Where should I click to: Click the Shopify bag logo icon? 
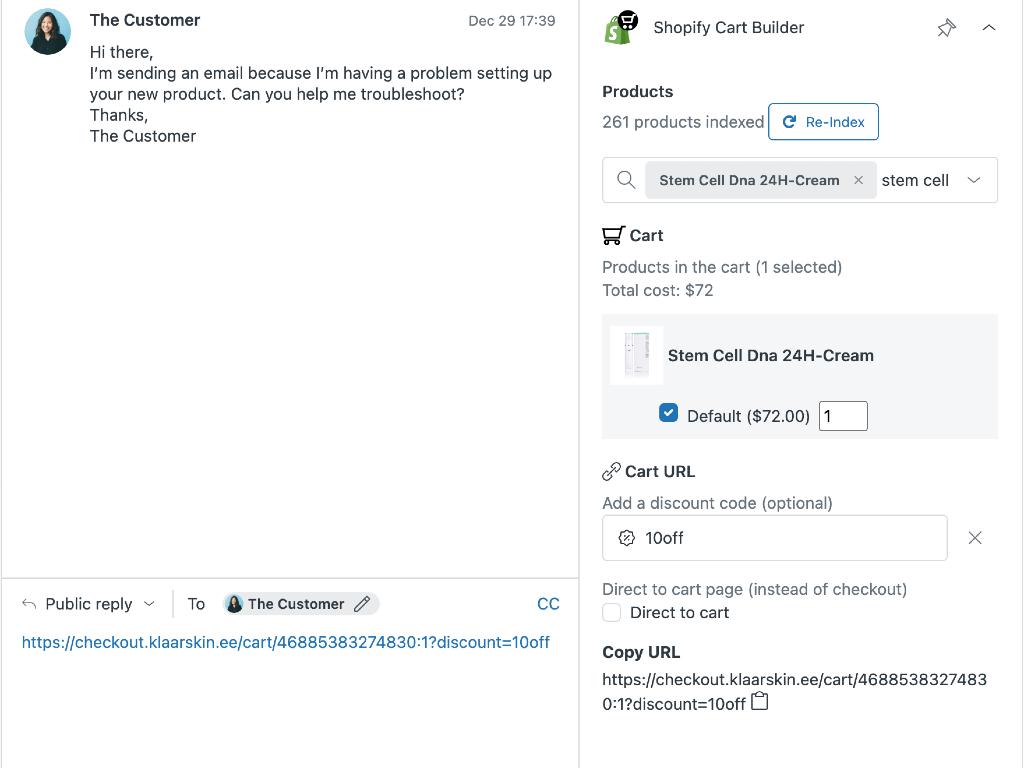click(x=622, y=28)
